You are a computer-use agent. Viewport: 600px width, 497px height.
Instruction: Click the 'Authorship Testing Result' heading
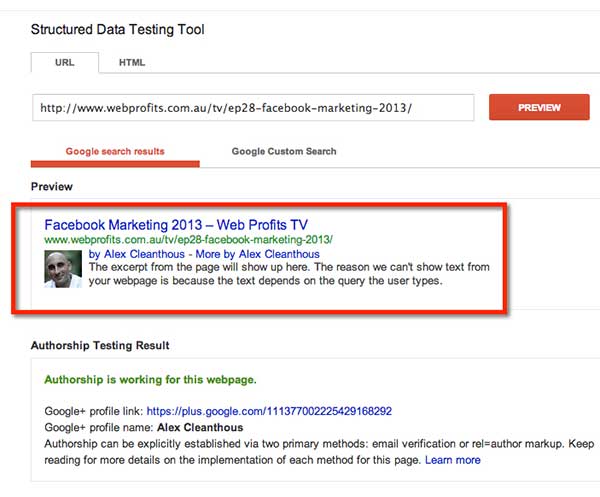click(100, 345)
